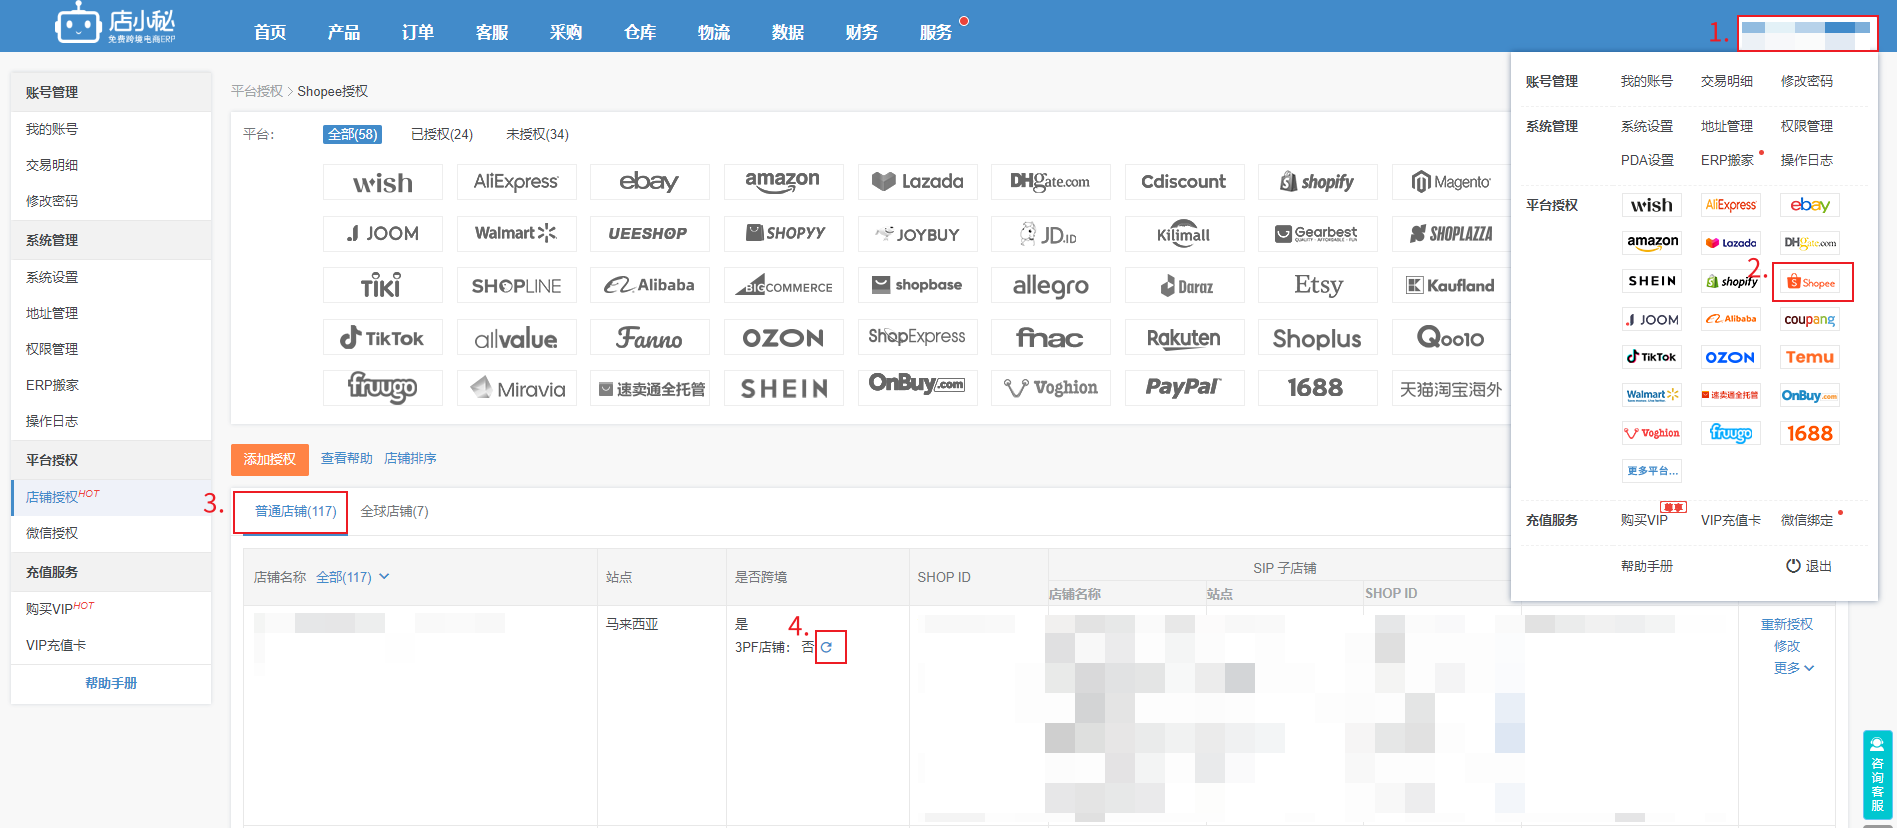Screen dimensions: 1897x828
Task: Refresh the 3PF店铺 status icon
Action: (827, 647)
